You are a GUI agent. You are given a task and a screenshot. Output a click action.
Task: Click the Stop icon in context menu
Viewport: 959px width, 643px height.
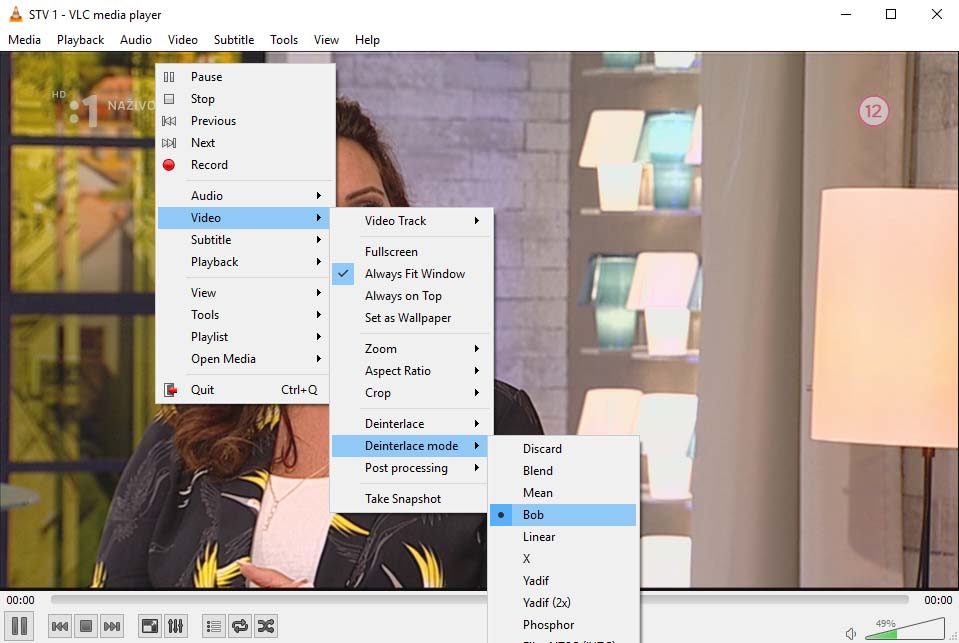[169, 99]
